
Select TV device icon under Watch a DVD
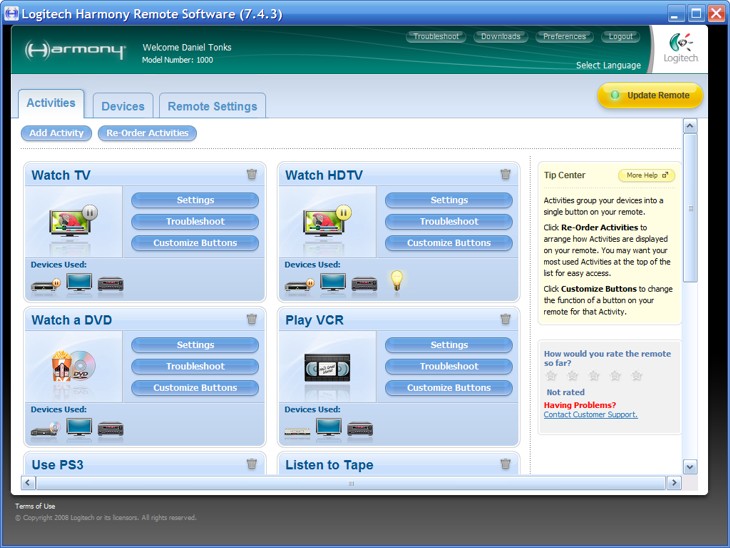tap(79, 427)
